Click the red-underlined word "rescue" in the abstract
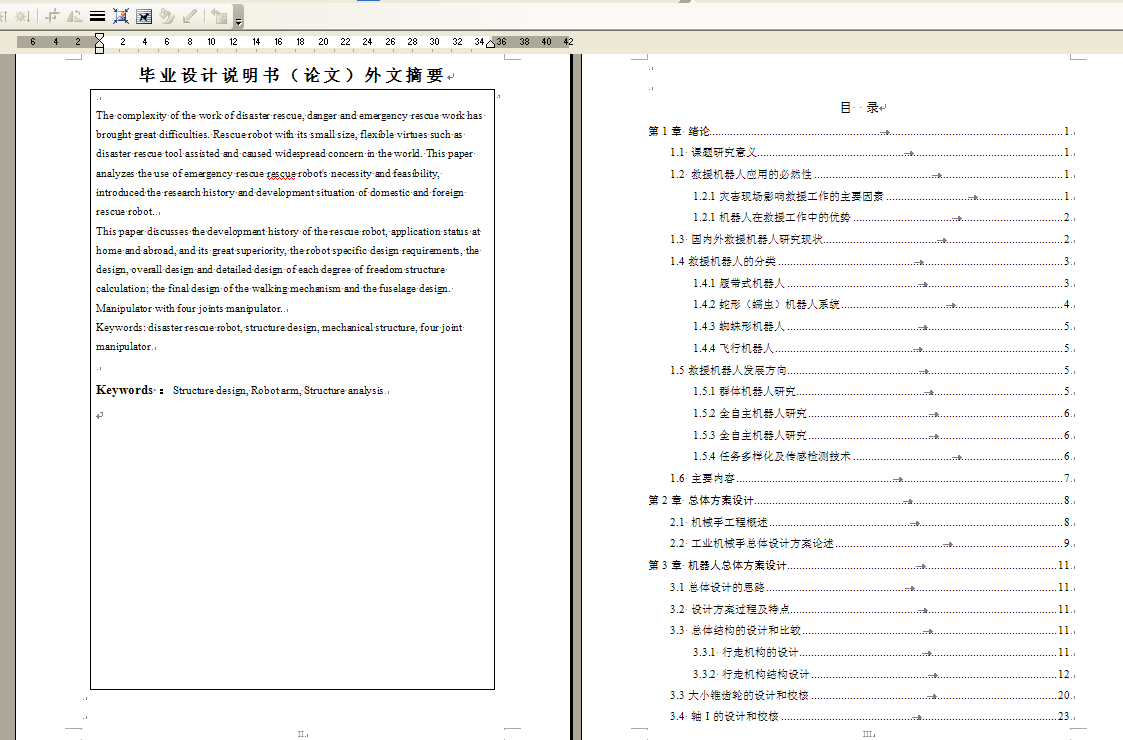Image resolution: width=1123 pixels, height=740 pixels. pos(281,173)
